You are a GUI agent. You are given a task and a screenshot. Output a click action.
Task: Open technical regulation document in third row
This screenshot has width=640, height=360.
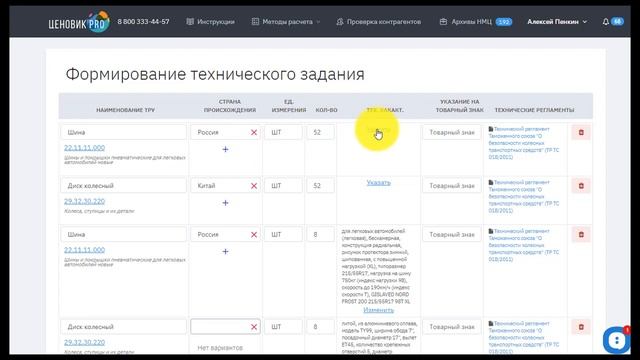524,245
